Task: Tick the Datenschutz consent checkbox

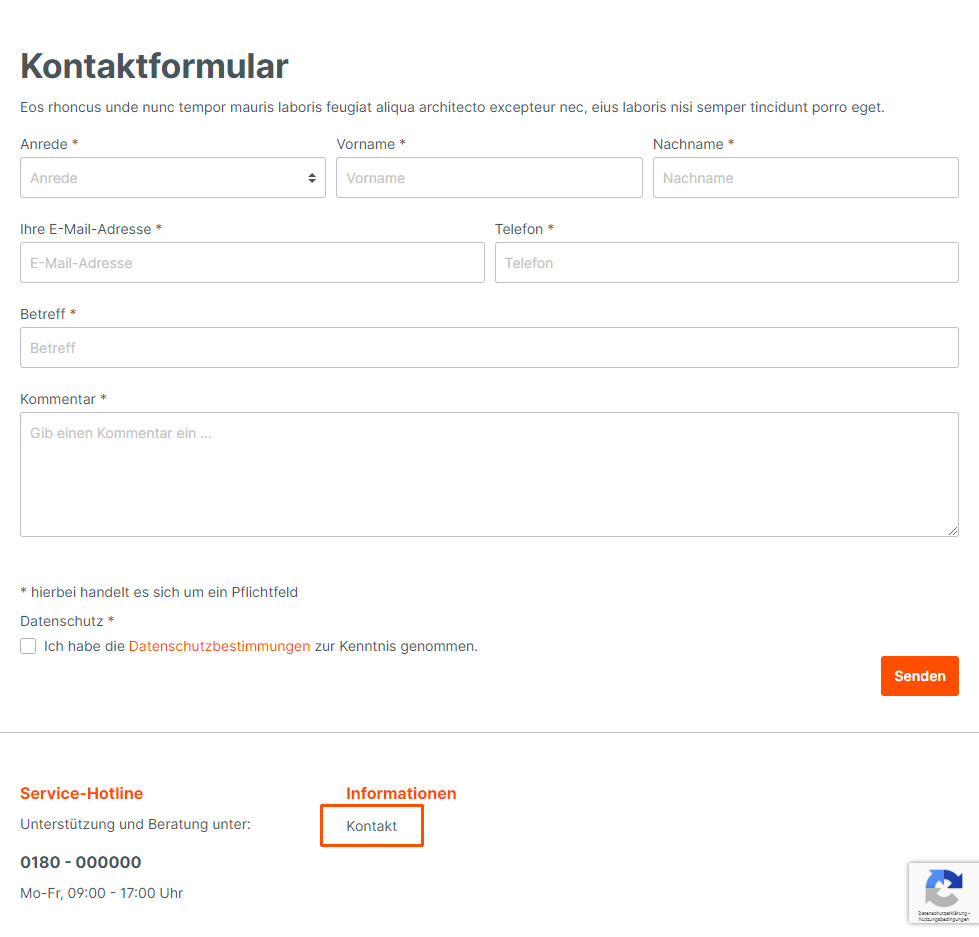Action: [28, 646]
